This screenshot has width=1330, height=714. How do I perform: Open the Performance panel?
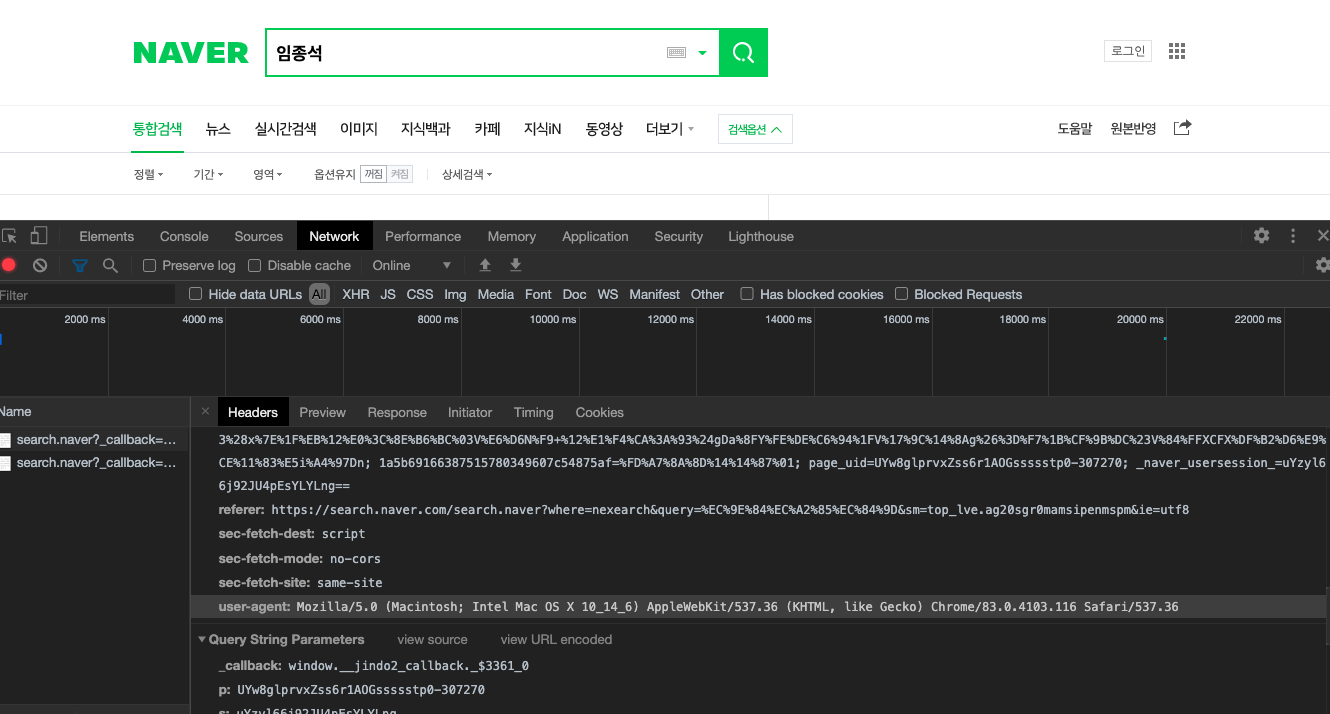(x=423, y=236)
